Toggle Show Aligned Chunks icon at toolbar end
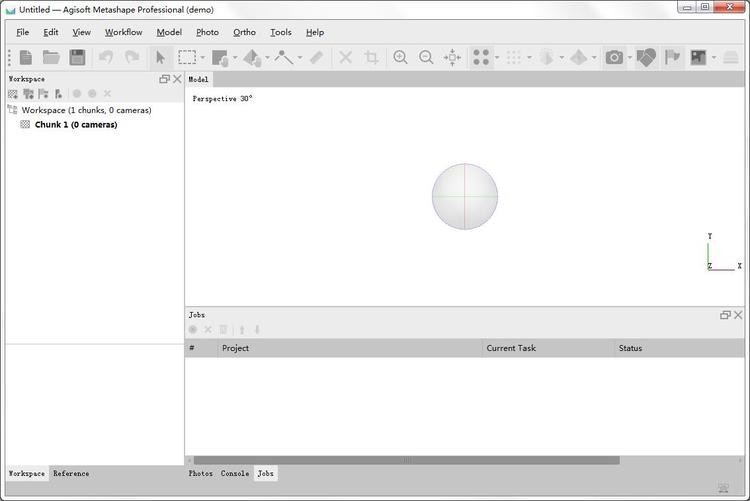The height and width of the screenshot is (501, 750). pyautogui.click(x=730, y=57)
